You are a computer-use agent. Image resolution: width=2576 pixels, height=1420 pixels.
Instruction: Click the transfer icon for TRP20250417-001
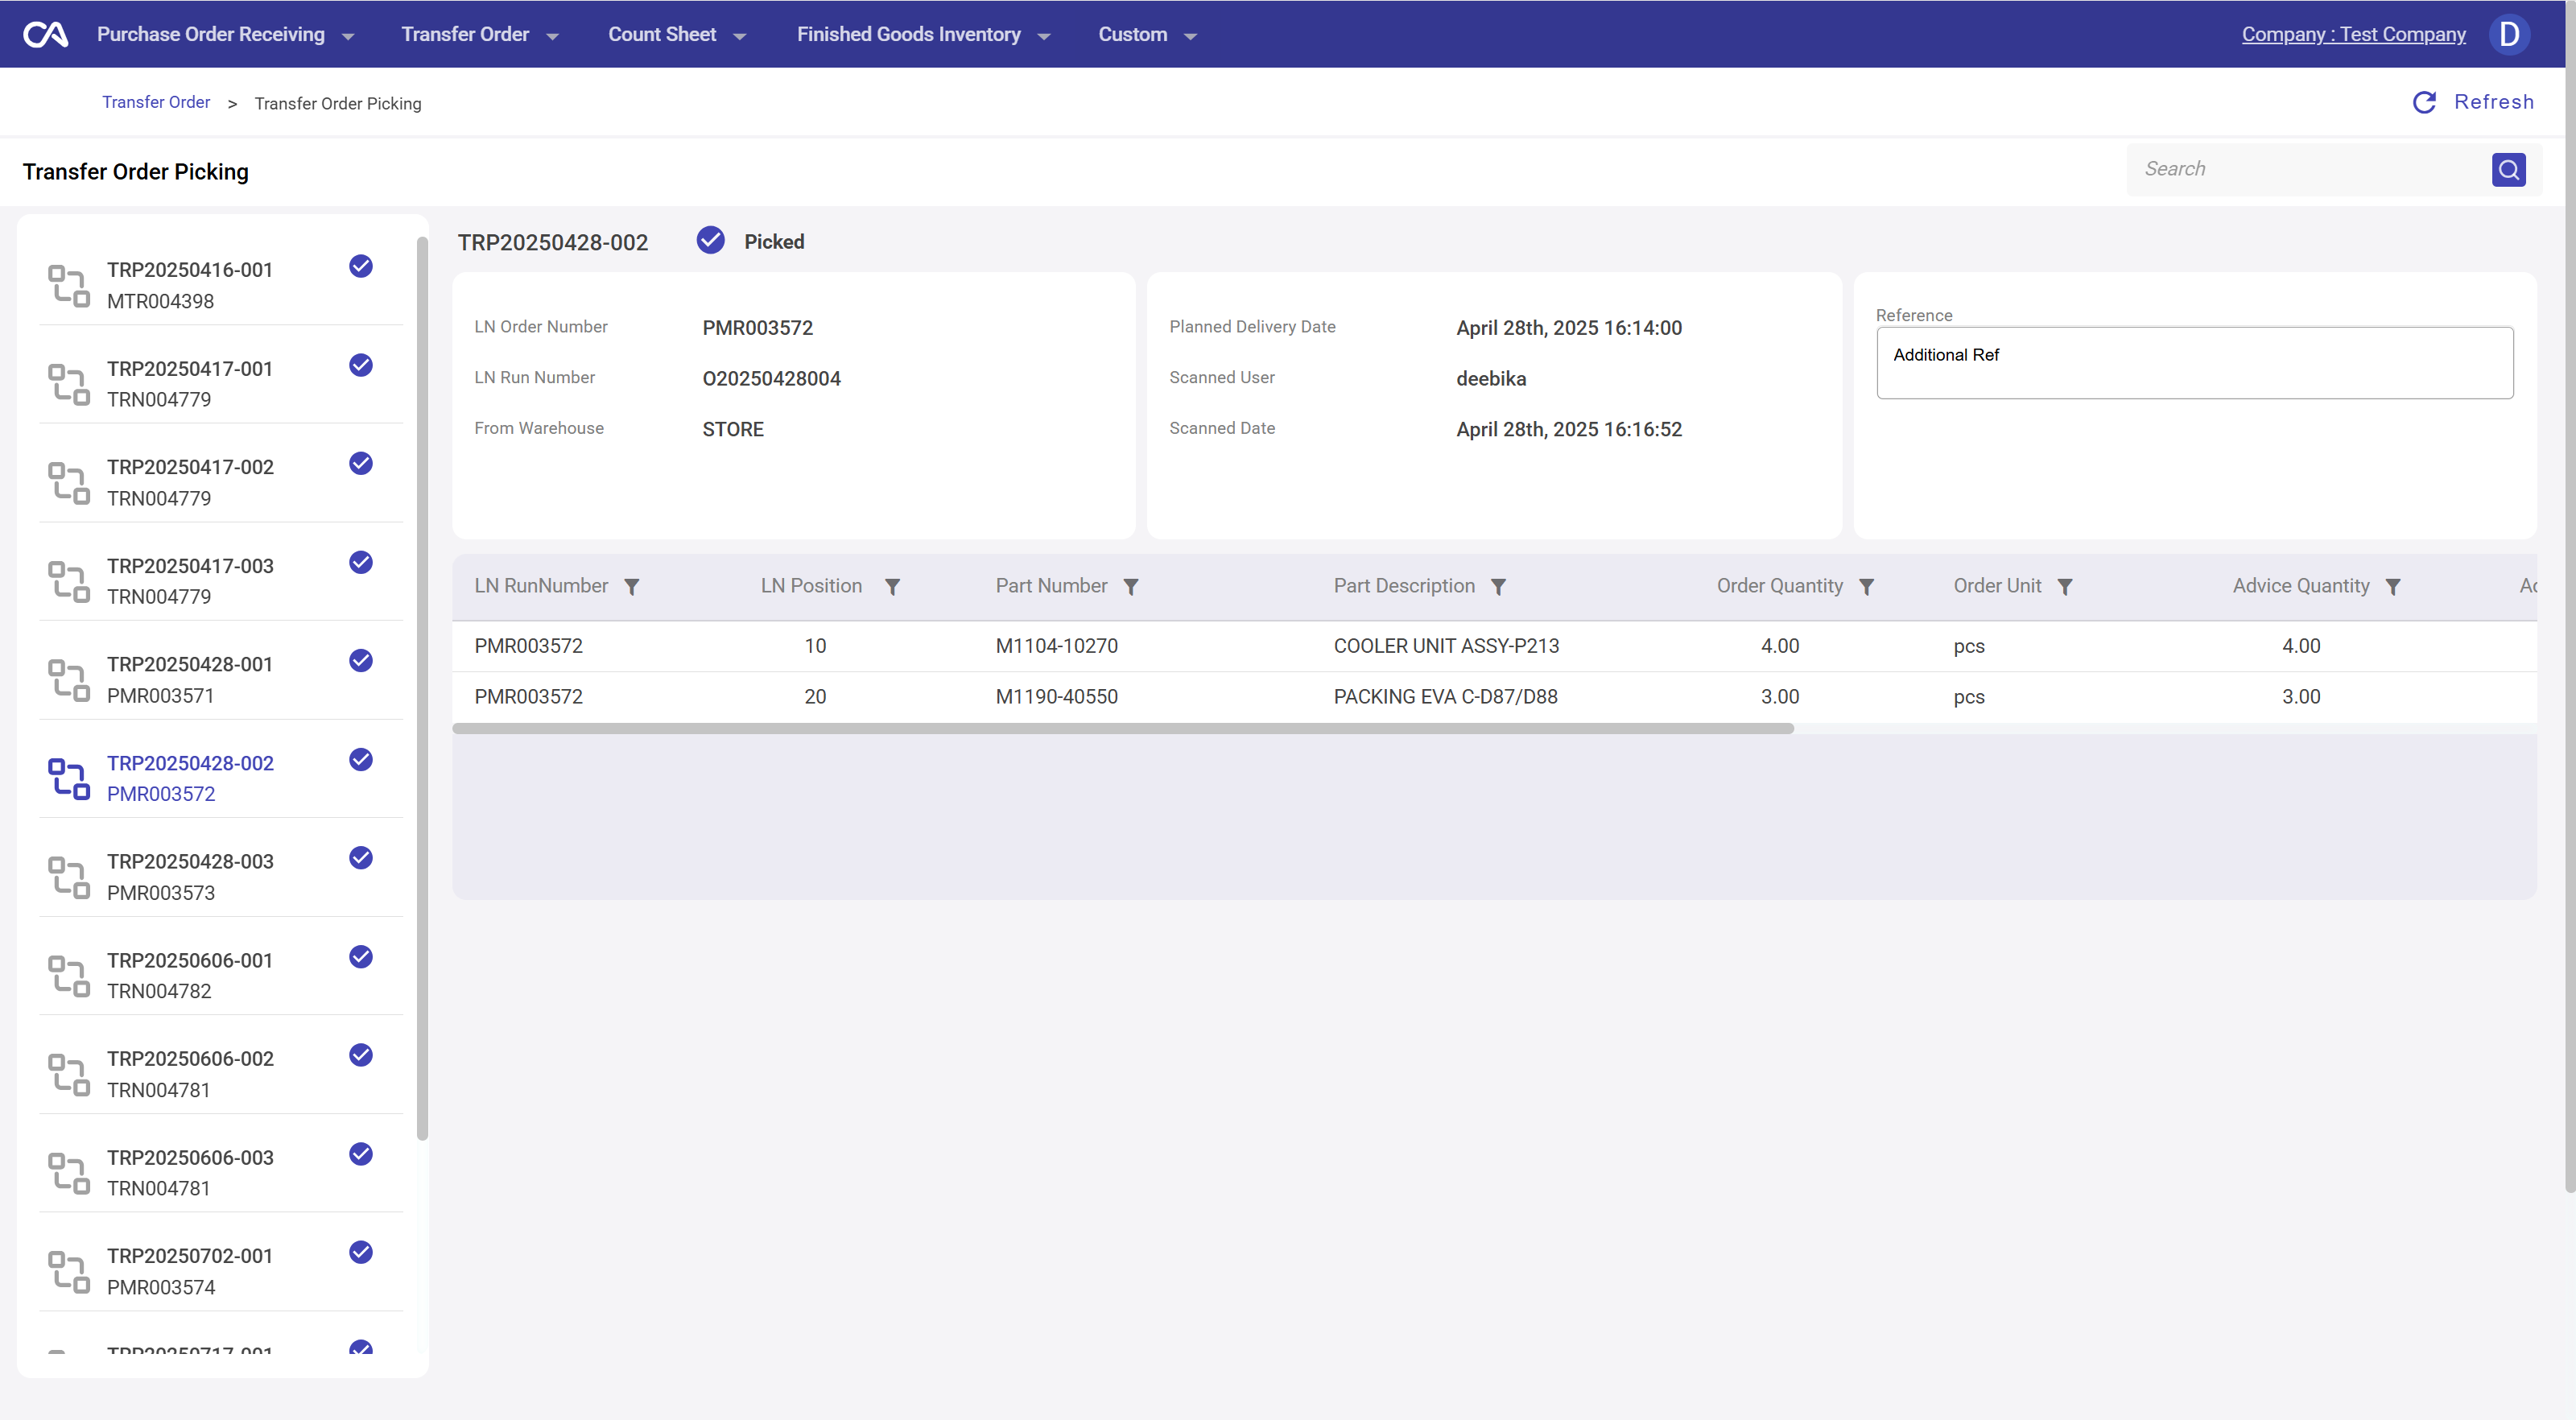(69, 384)
